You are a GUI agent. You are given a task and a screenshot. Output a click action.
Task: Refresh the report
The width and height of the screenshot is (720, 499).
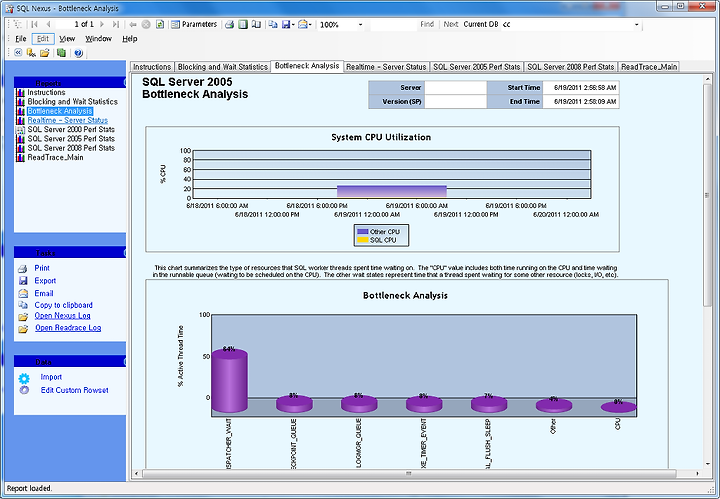click(x=159, y=24)
